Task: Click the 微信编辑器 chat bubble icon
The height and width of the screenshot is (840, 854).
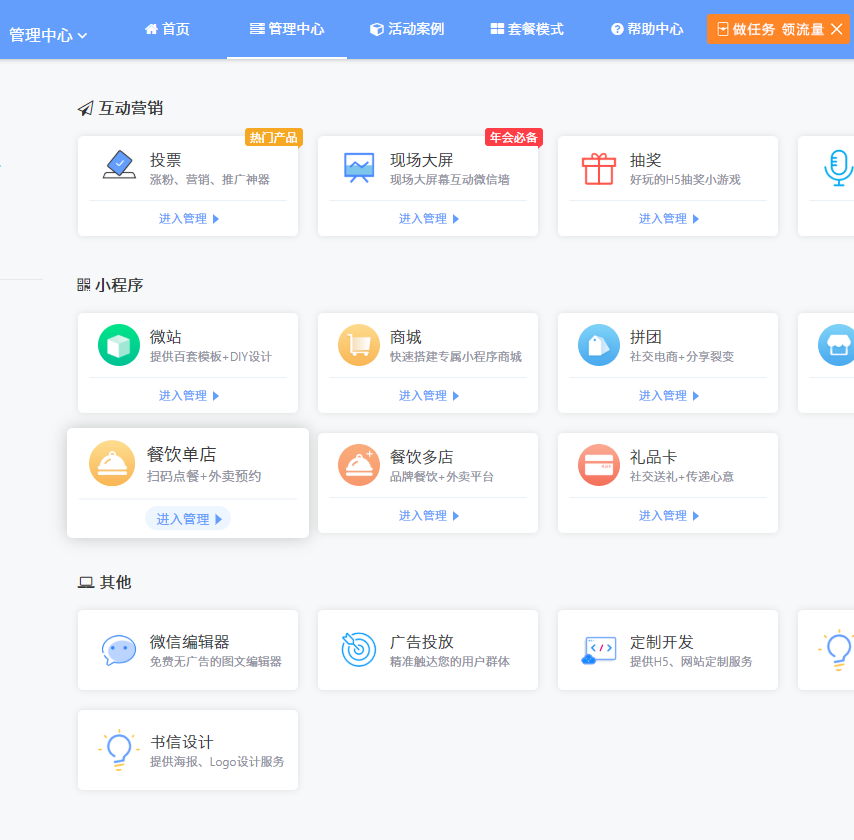Action: coord(119,650)
